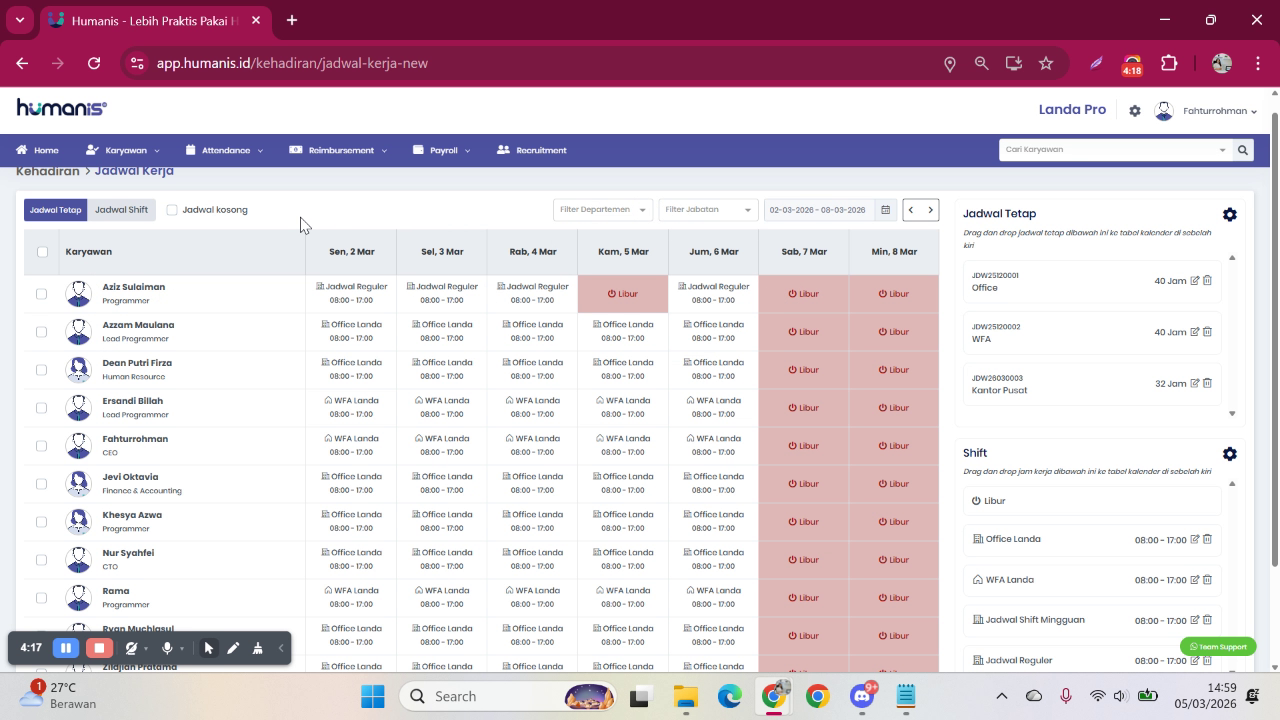The width and height of the screenshot is (1280, 720).
Task: Stop the screen recording
Action: 99,648
